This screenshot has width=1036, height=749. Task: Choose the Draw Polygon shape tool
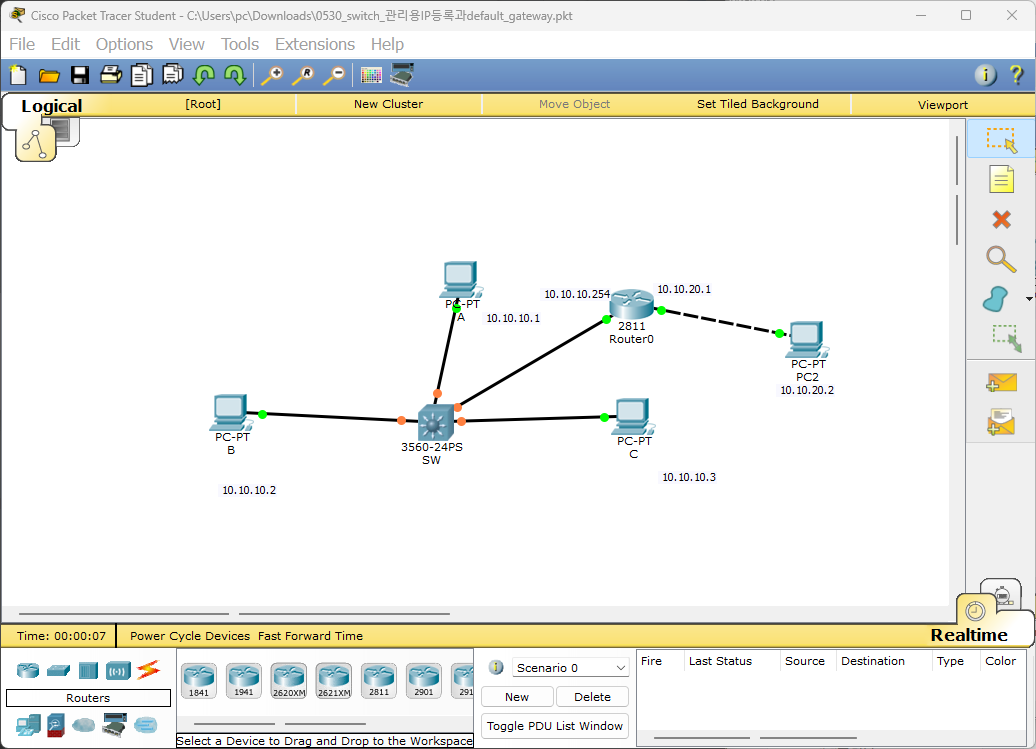point(996,299)
